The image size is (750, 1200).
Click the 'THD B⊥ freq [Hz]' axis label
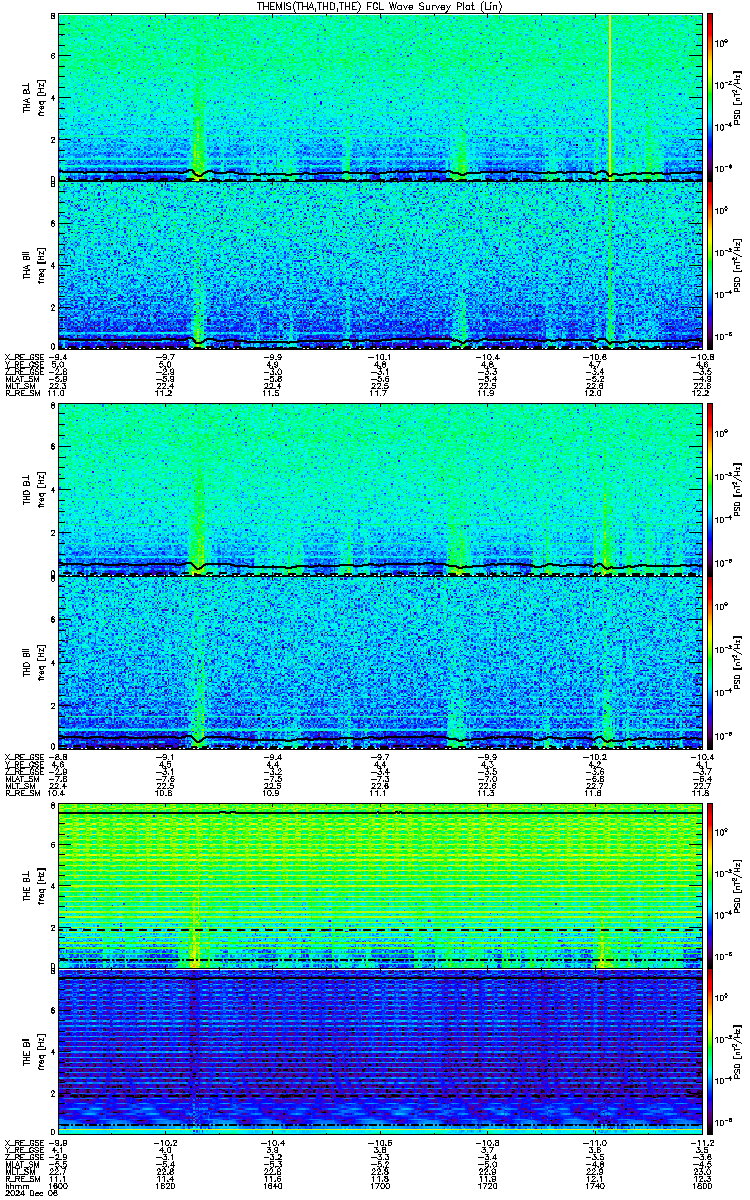tap(32, 490)
